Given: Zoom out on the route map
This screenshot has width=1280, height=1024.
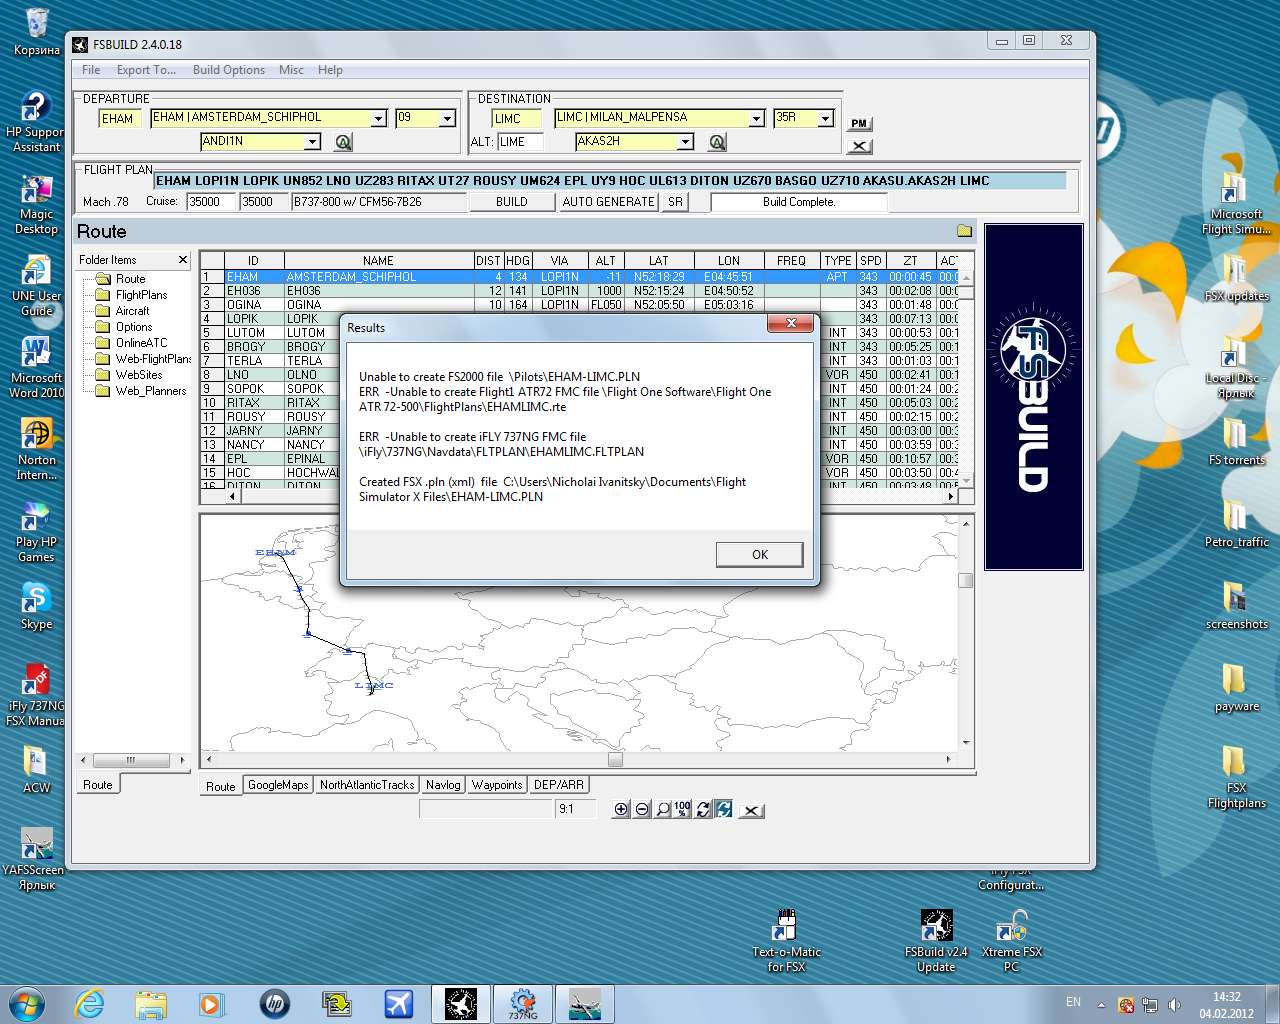Looking at the screenshot, I should click(642, 809).
